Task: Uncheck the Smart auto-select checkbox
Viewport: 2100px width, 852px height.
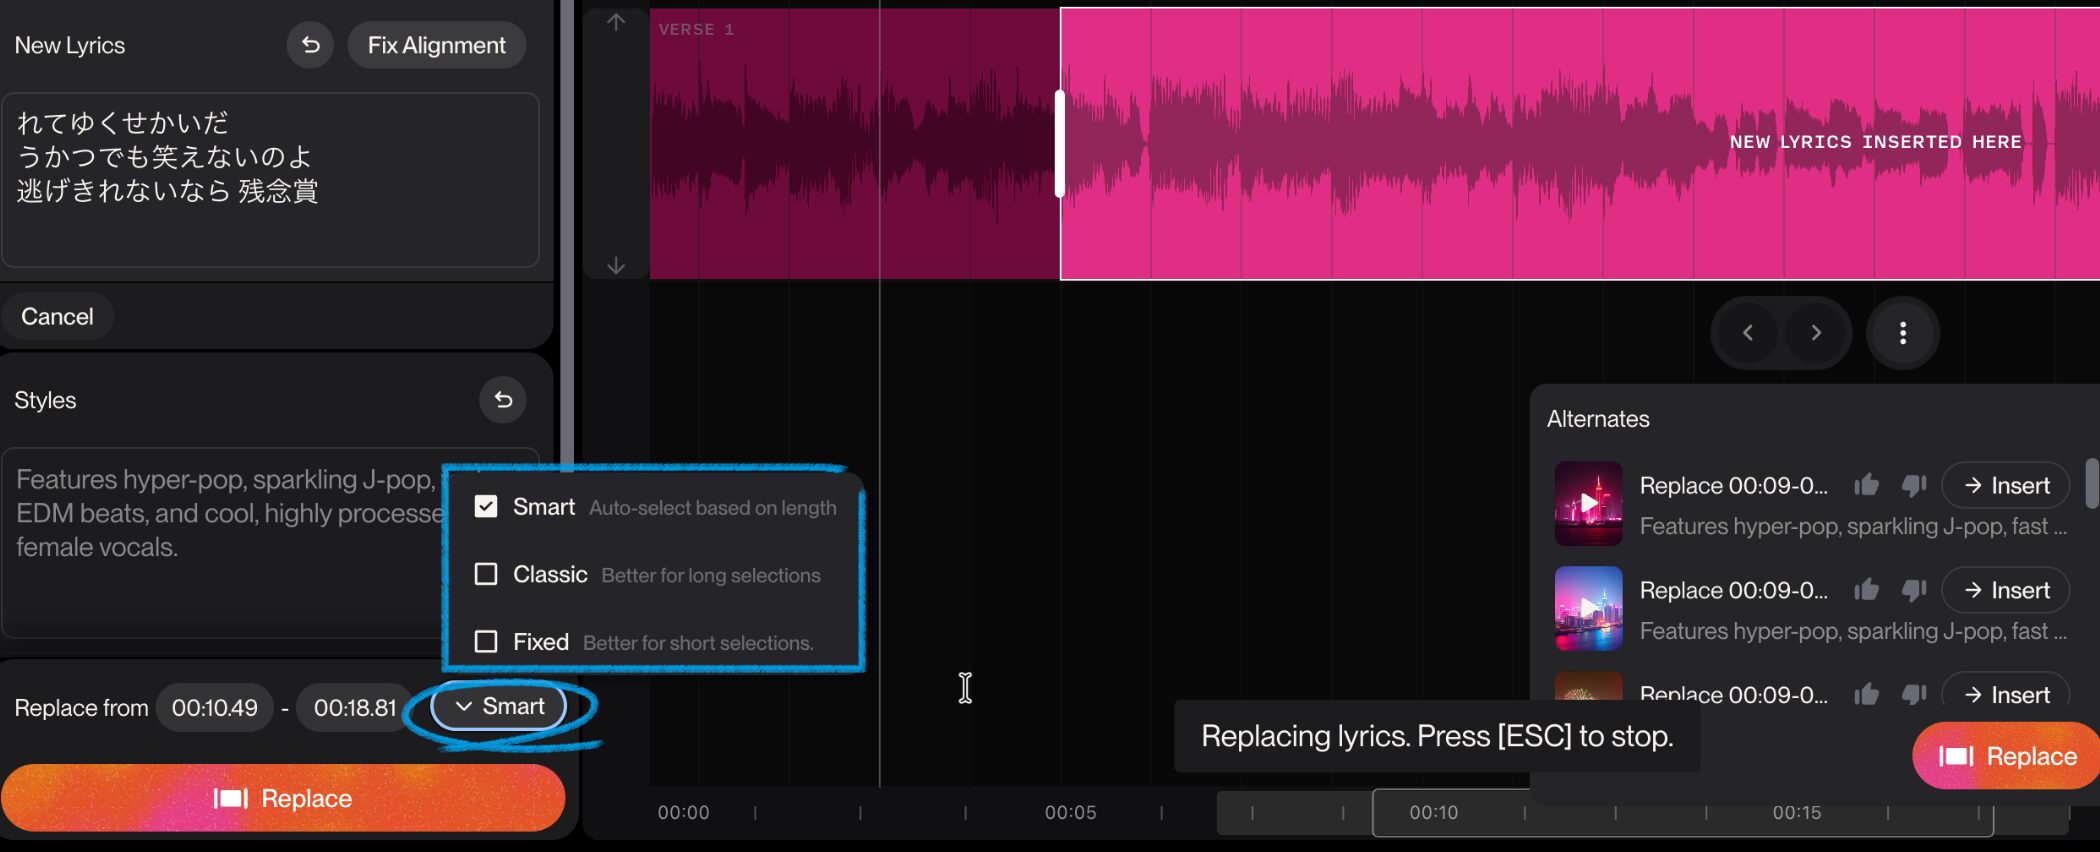Action: coord(486,507)
